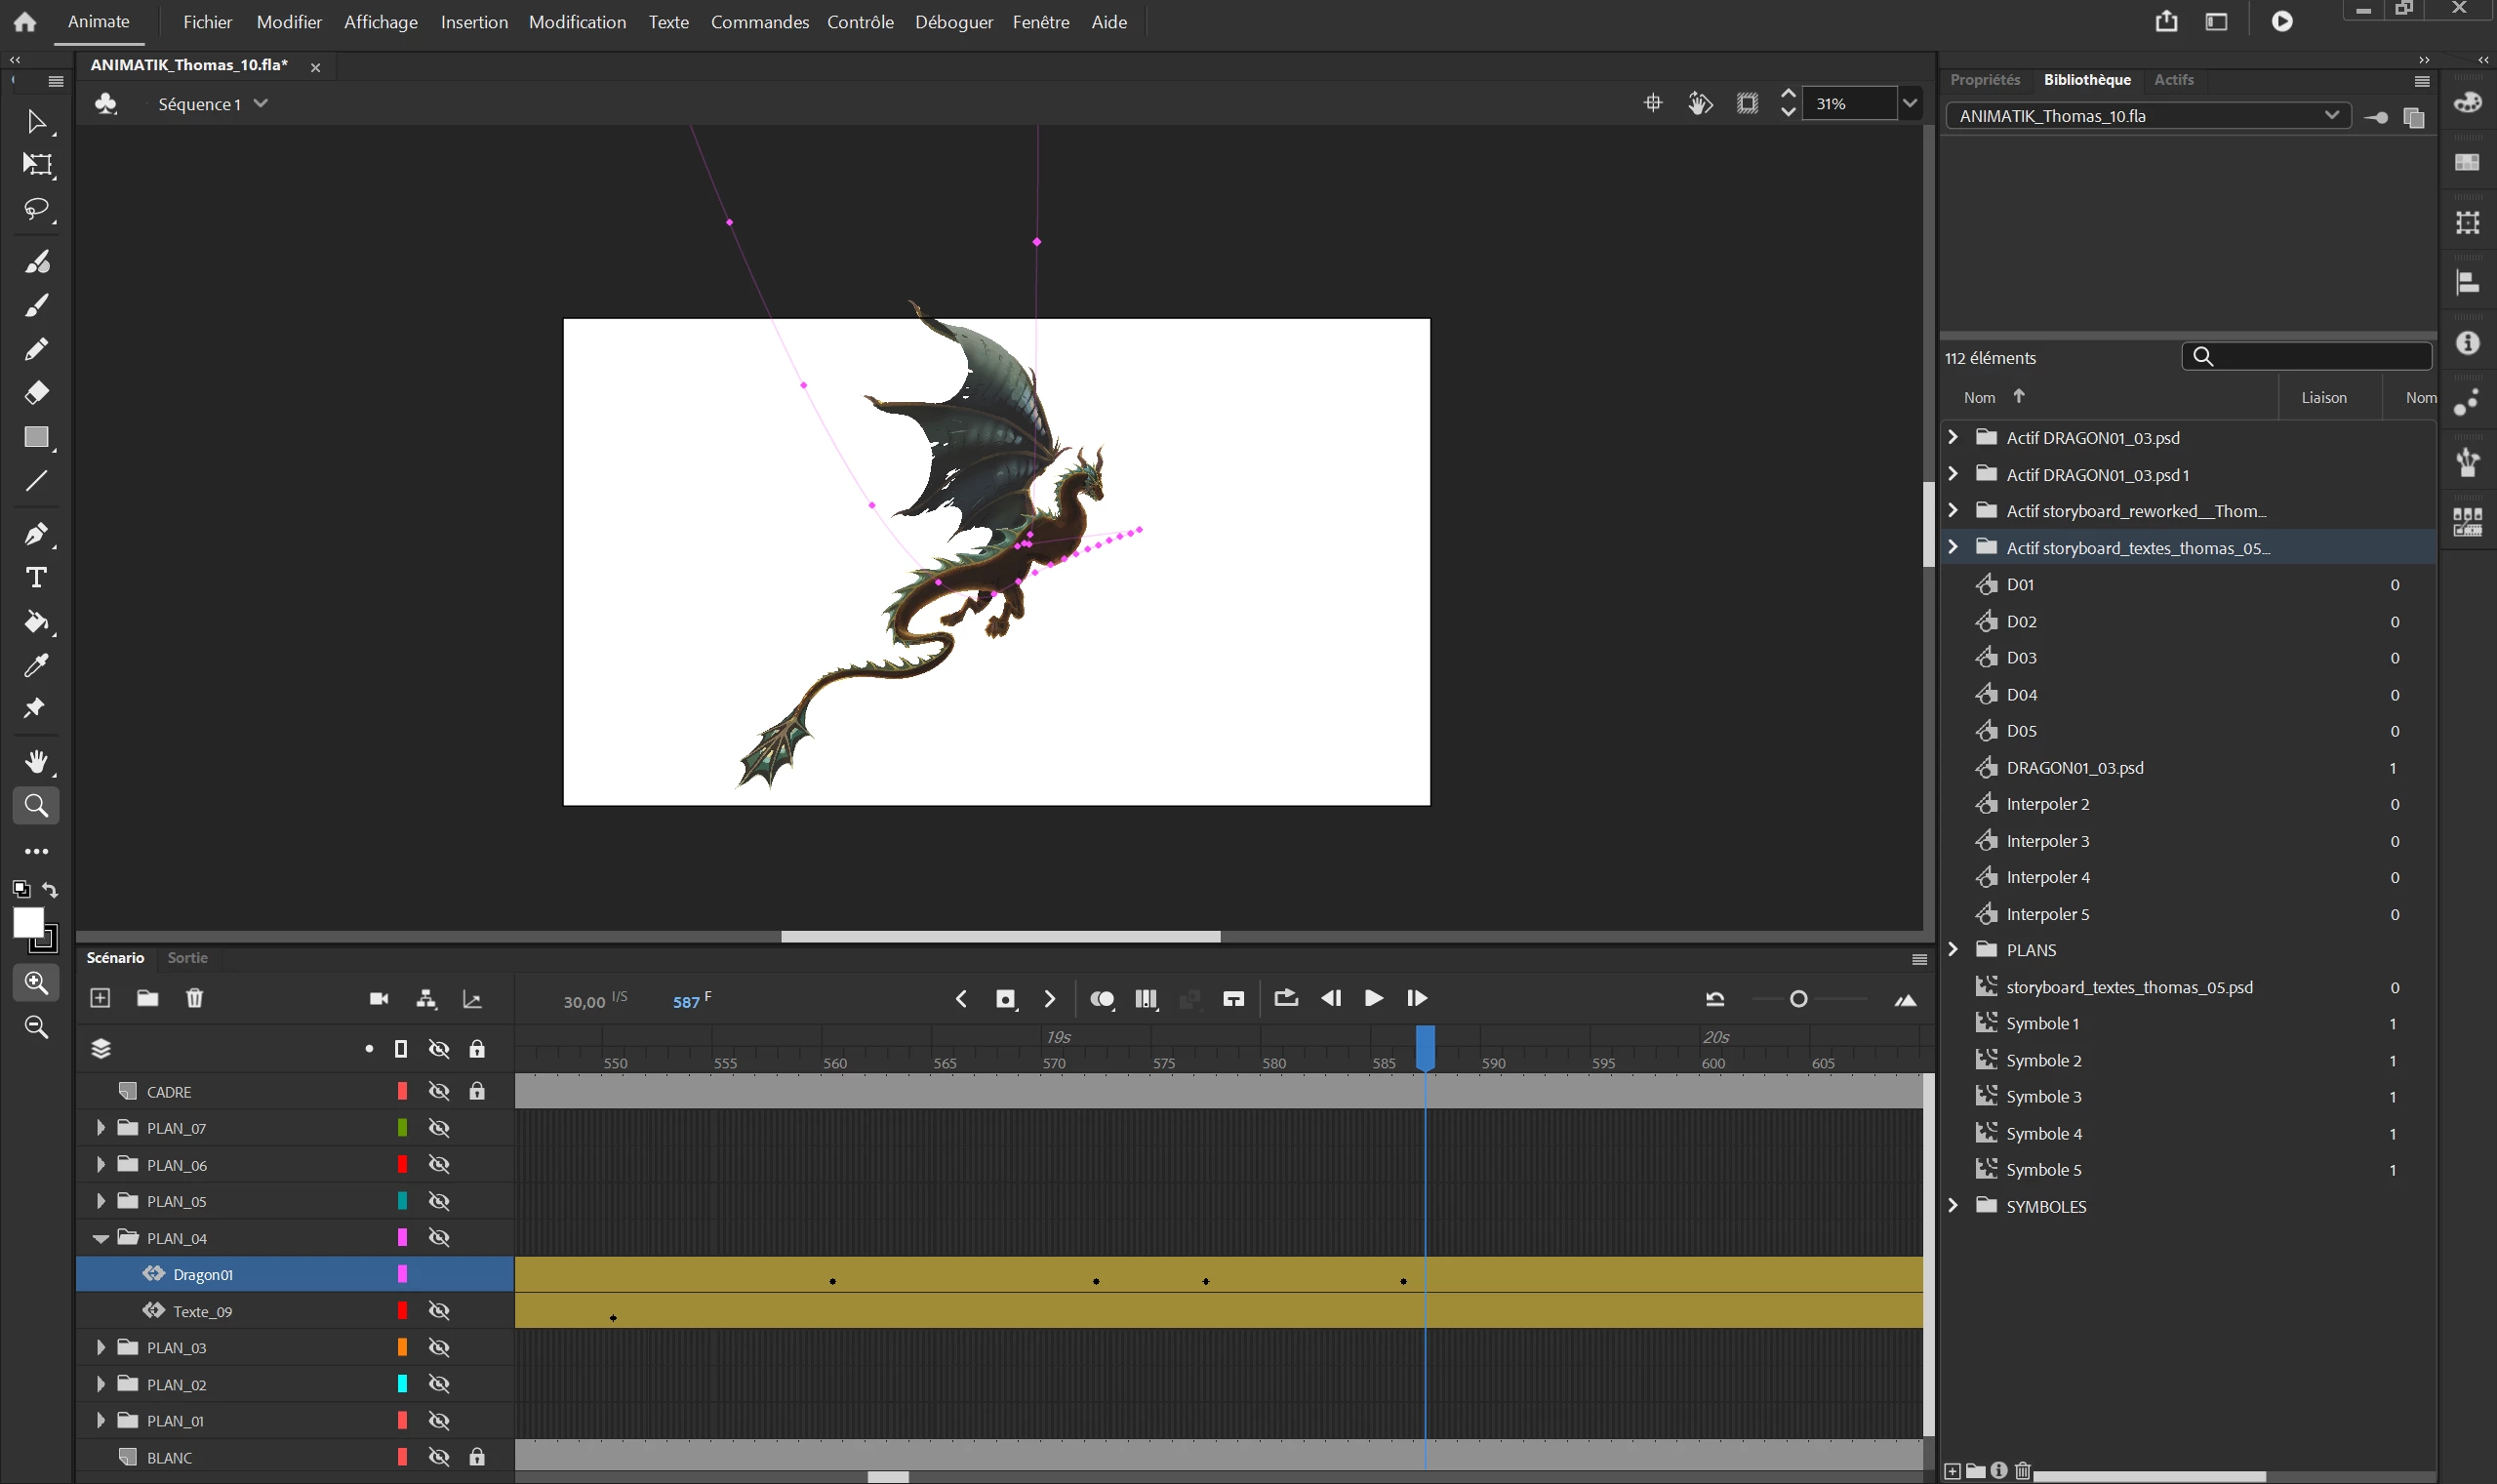2497x1484 pixels.
Task: Pick the Paint Bucket tool
Action: tap(36, 622)
